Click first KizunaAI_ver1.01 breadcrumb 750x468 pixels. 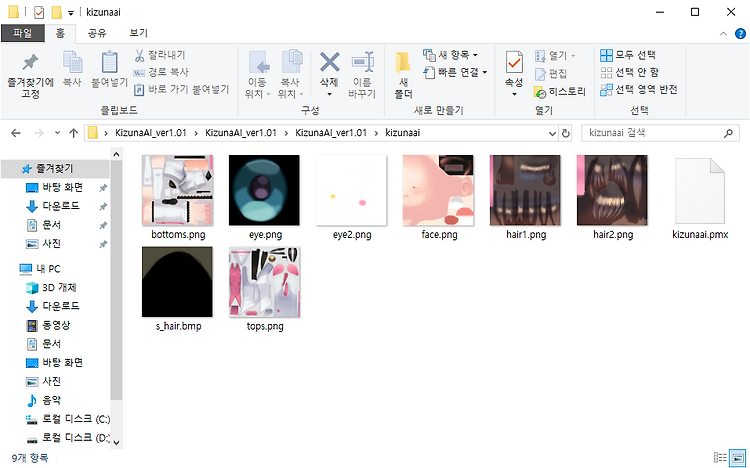151,133
